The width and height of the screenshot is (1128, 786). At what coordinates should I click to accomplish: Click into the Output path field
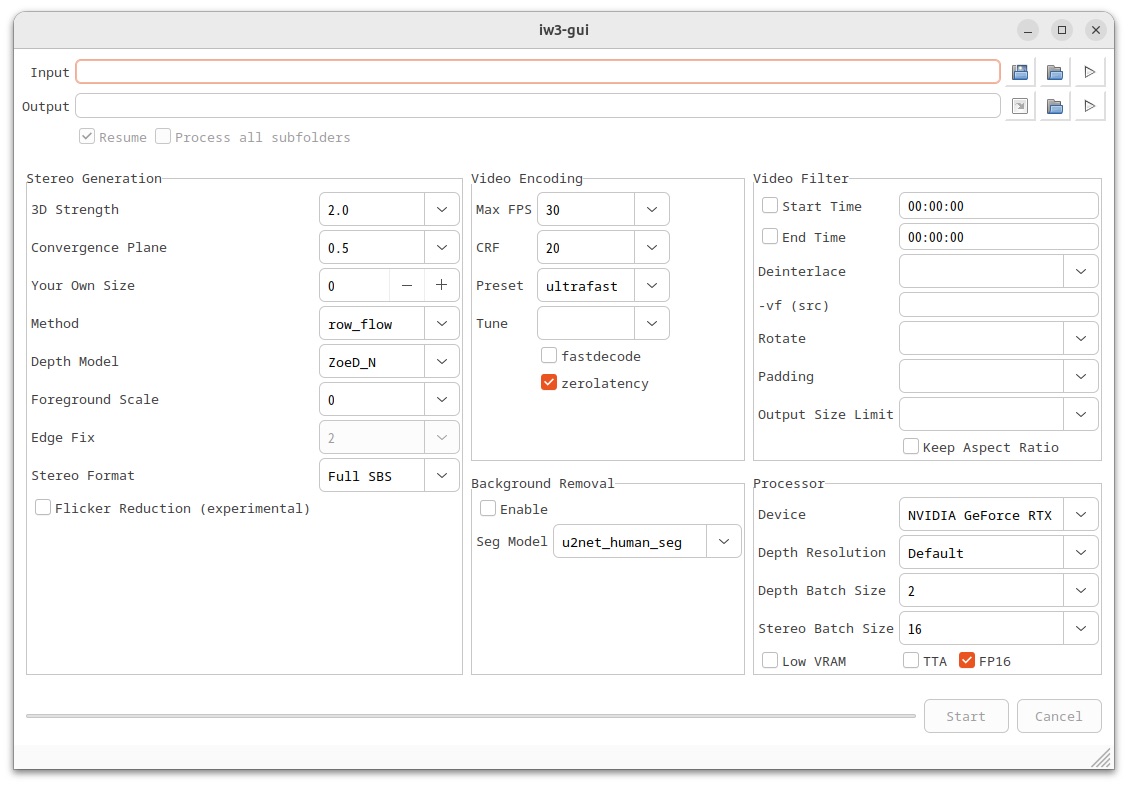(x=538, y=106)
